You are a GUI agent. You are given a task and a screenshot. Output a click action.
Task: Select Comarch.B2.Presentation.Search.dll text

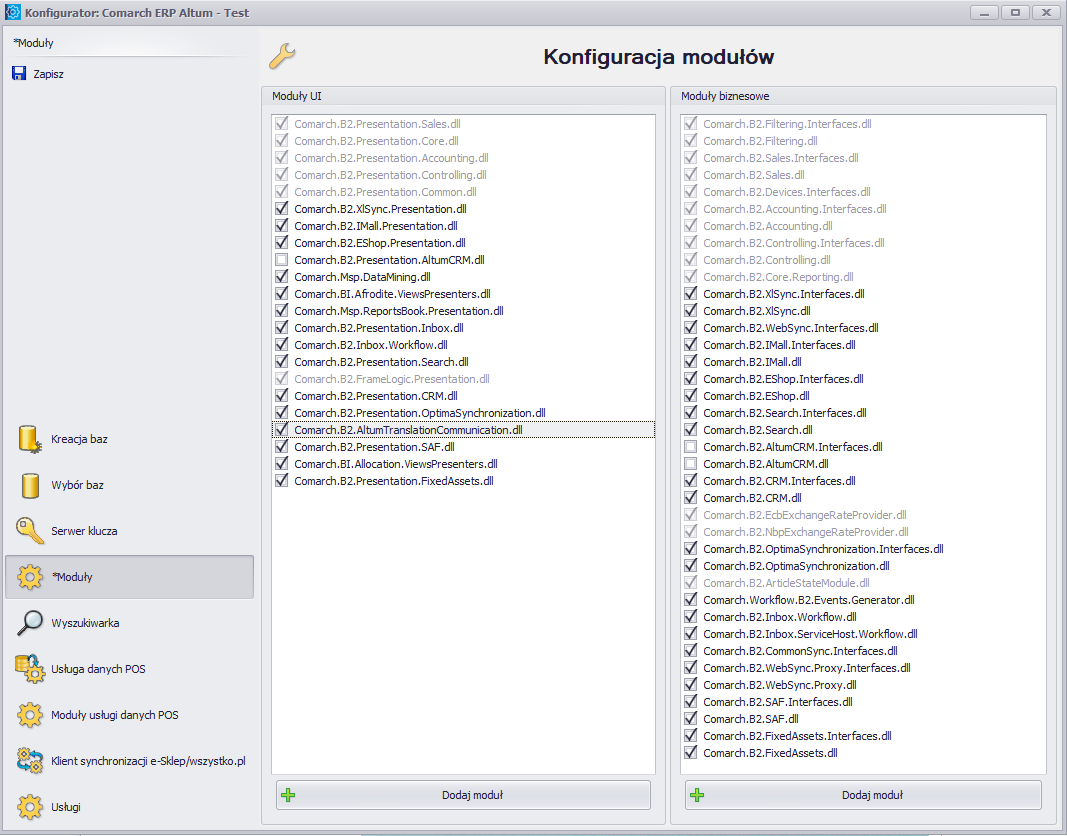[x=382, y=361]
